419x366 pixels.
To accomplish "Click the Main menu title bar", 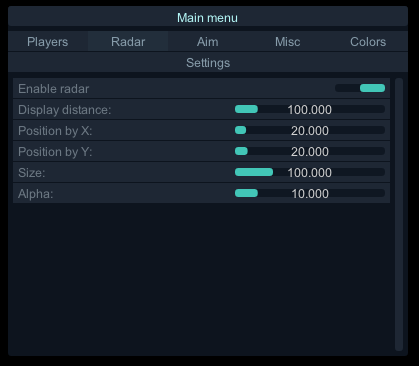I will pyautogui.click(x=208, y=17).
